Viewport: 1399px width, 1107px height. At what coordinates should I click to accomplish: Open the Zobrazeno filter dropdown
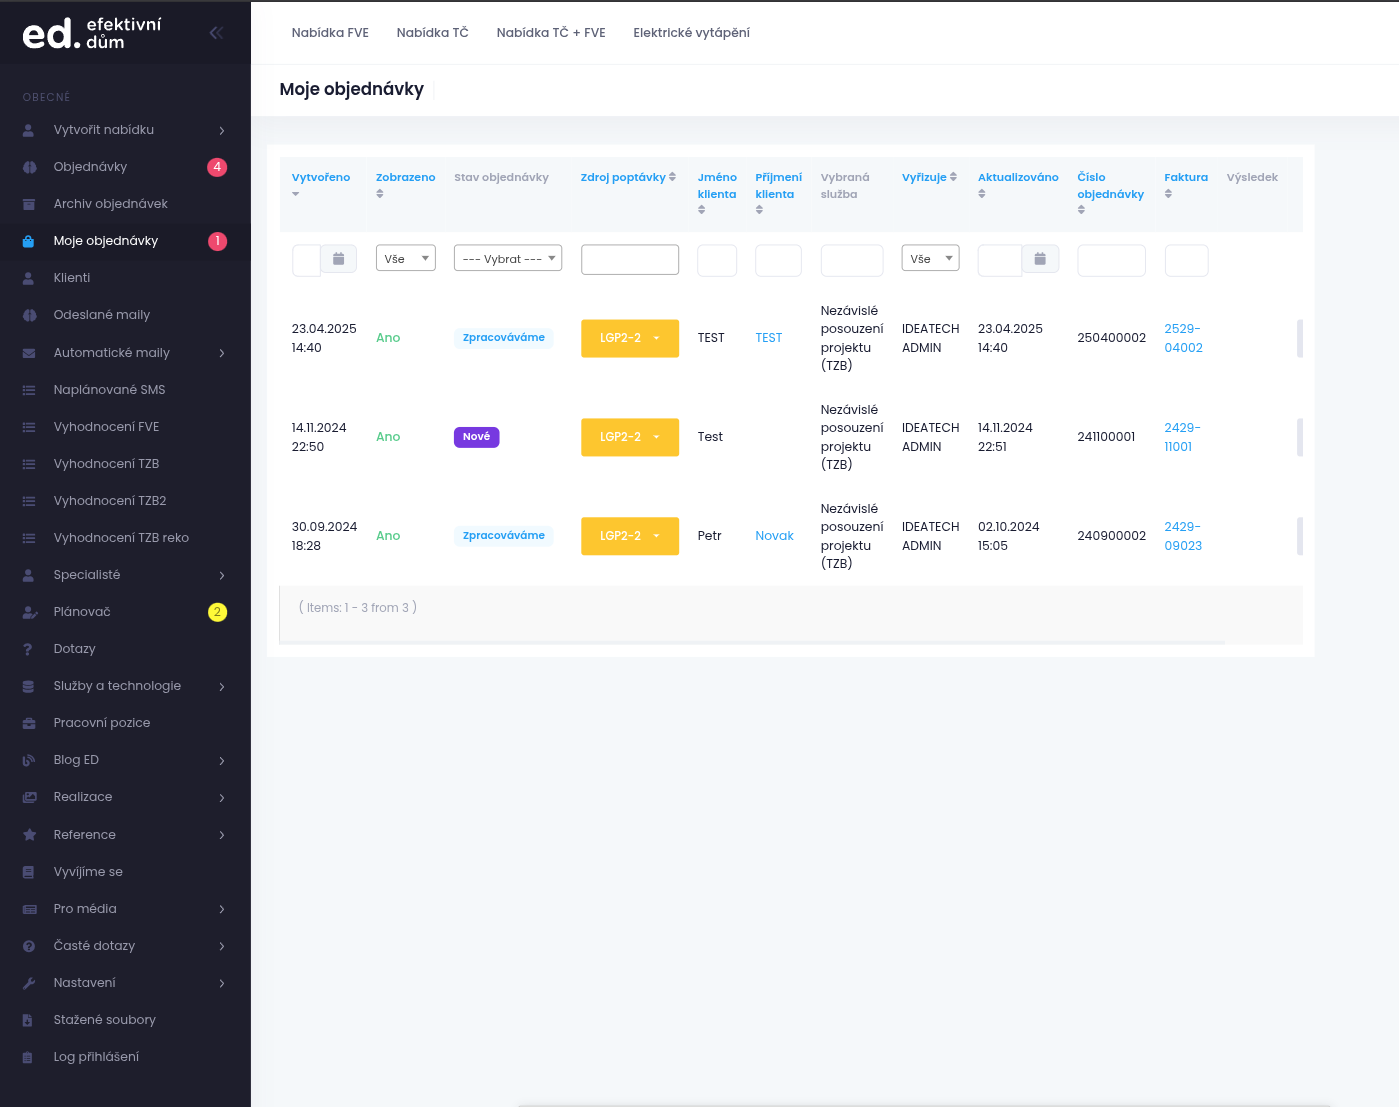coord(405,259)
